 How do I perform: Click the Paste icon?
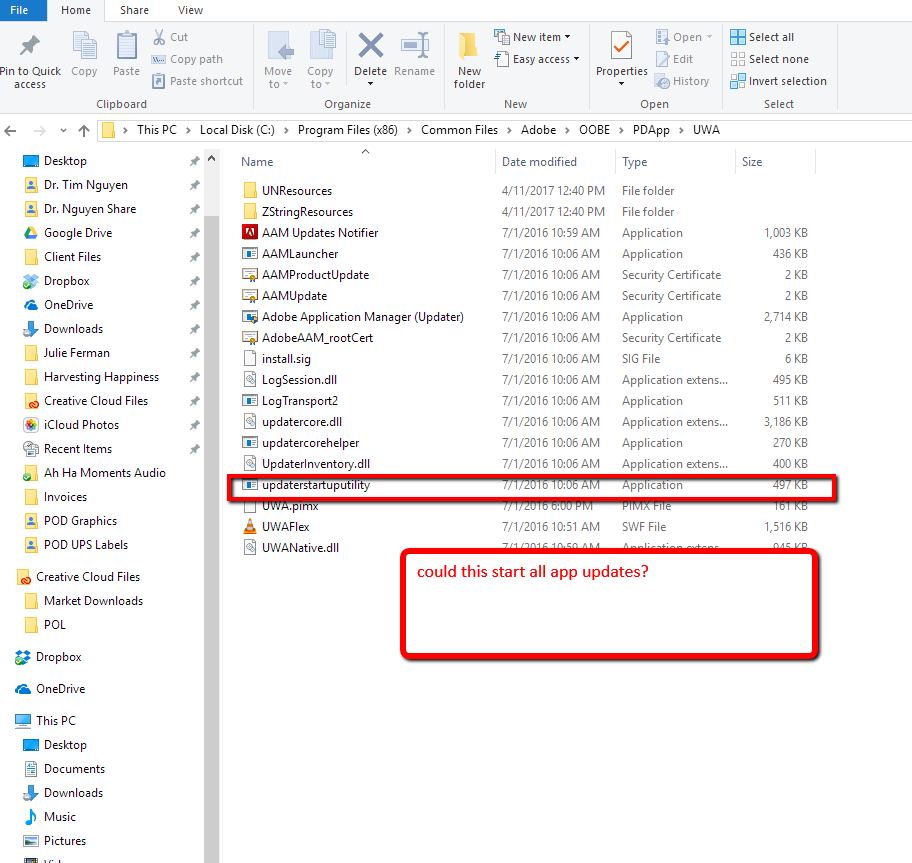pyautogui.click(x=125, y=55)
